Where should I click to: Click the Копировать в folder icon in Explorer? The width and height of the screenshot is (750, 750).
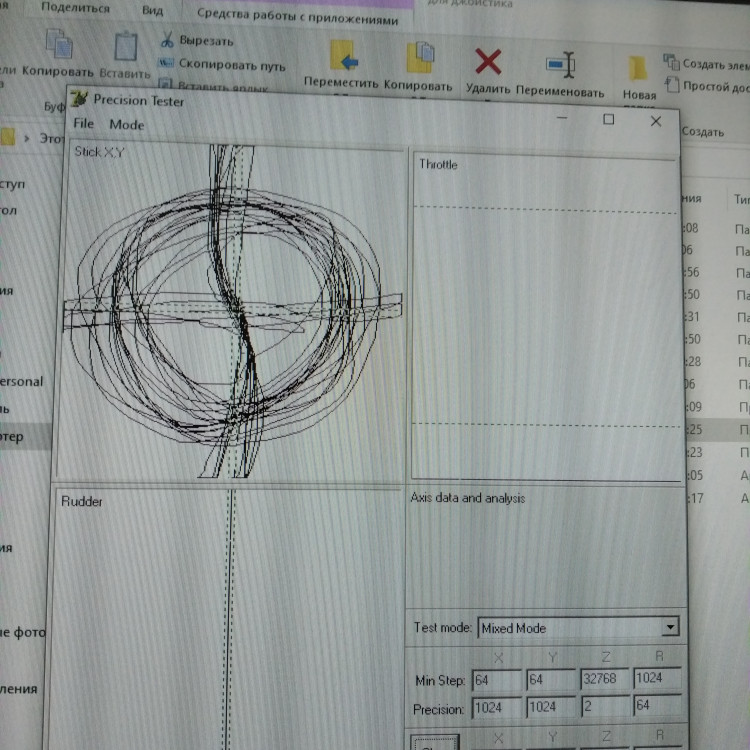tap(420, 57)
